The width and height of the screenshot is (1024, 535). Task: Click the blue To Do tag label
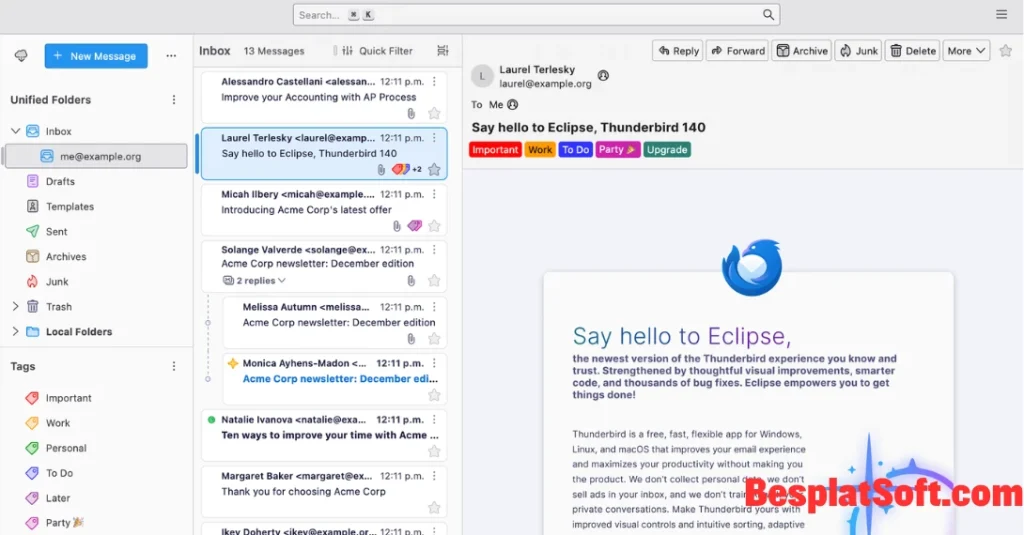(x=575, y=150)
